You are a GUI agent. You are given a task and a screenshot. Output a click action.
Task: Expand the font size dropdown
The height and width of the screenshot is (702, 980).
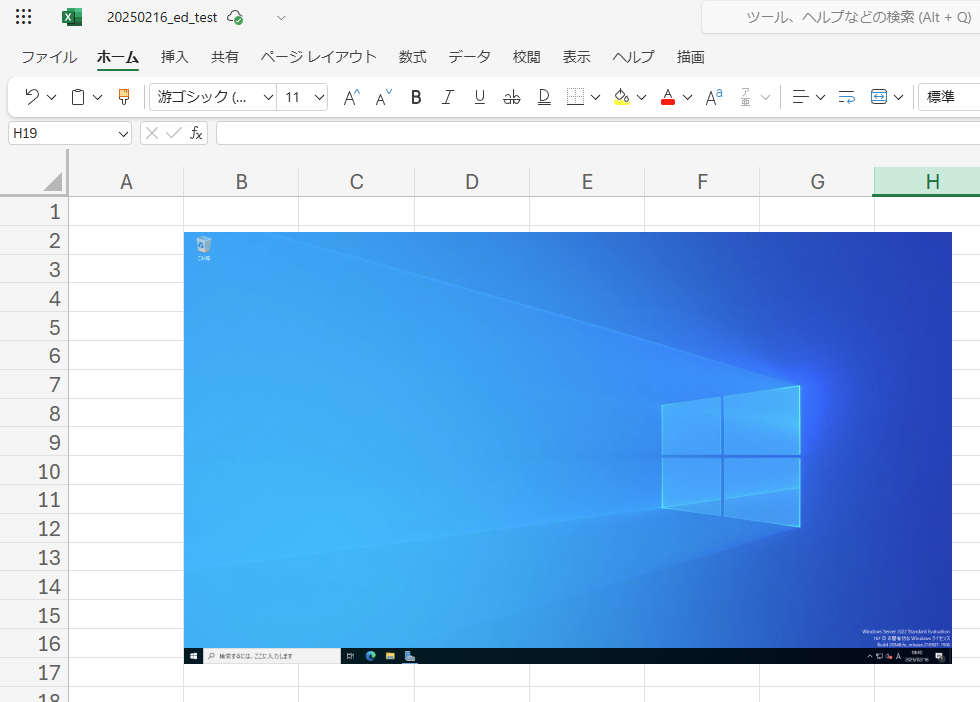click(320, 97)
